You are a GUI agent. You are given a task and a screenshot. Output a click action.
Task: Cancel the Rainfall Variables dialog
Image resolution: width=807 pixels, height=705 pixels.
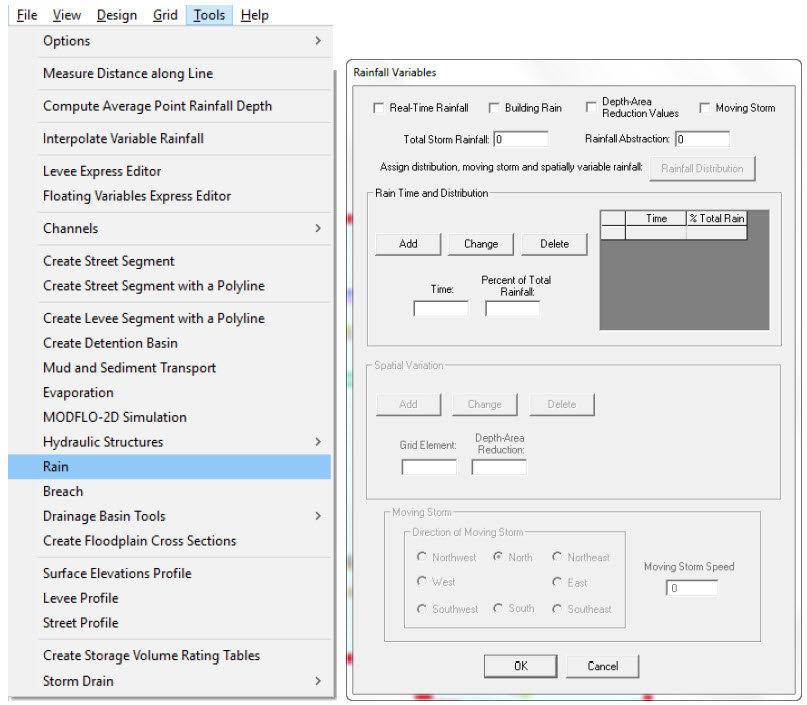coord(602,666)
